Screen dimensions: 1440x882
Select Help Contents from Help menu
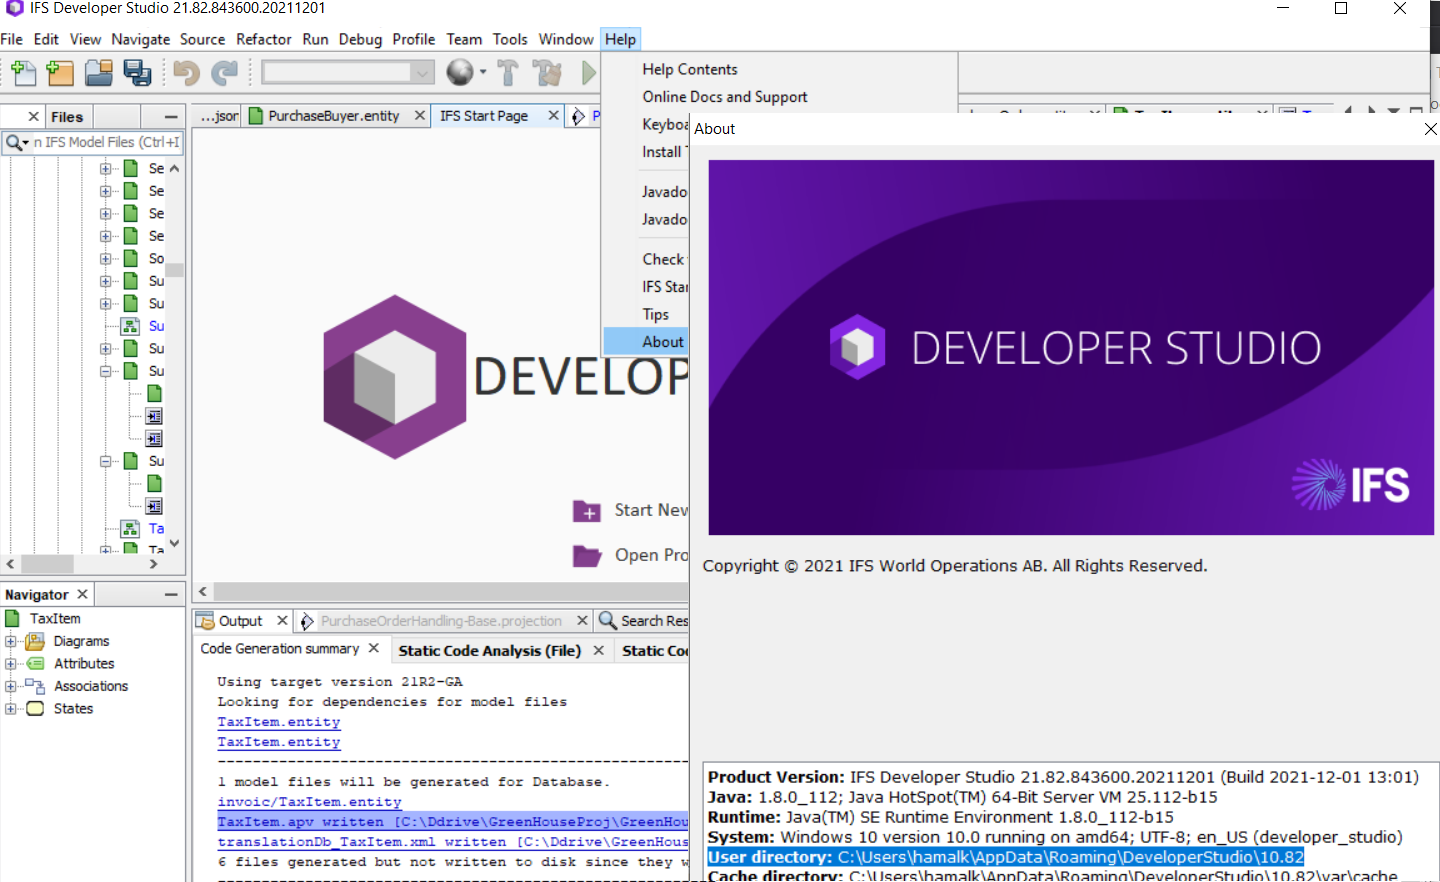click(x=690, y=69)
